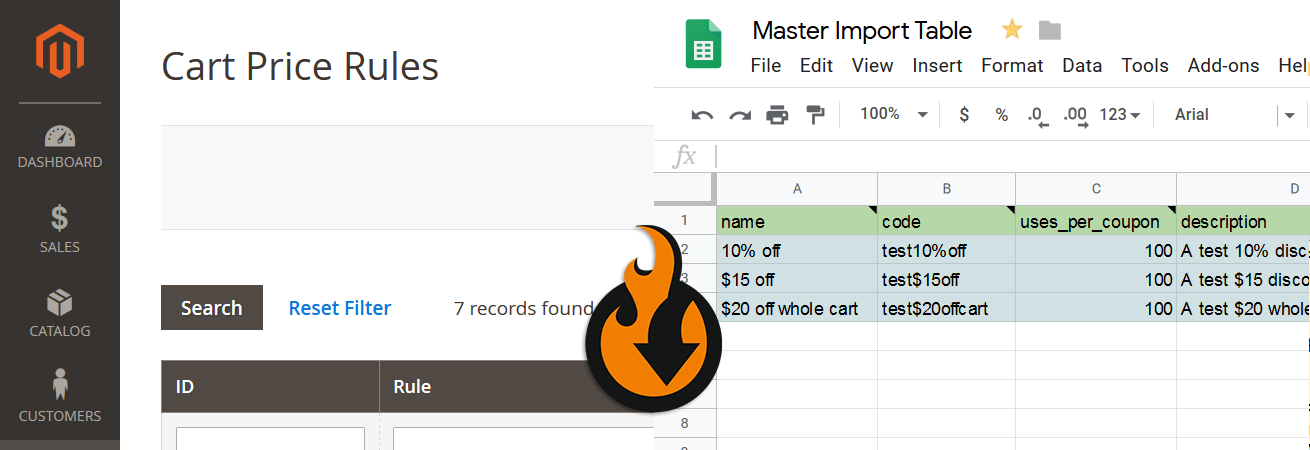Click the Google Sheets app icon
The image size is (1310, 450).
704,45
